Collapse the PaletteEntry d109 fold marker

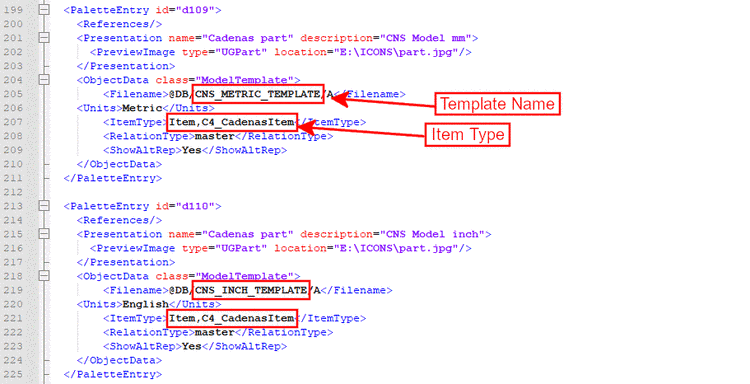[x=44, y=9]
